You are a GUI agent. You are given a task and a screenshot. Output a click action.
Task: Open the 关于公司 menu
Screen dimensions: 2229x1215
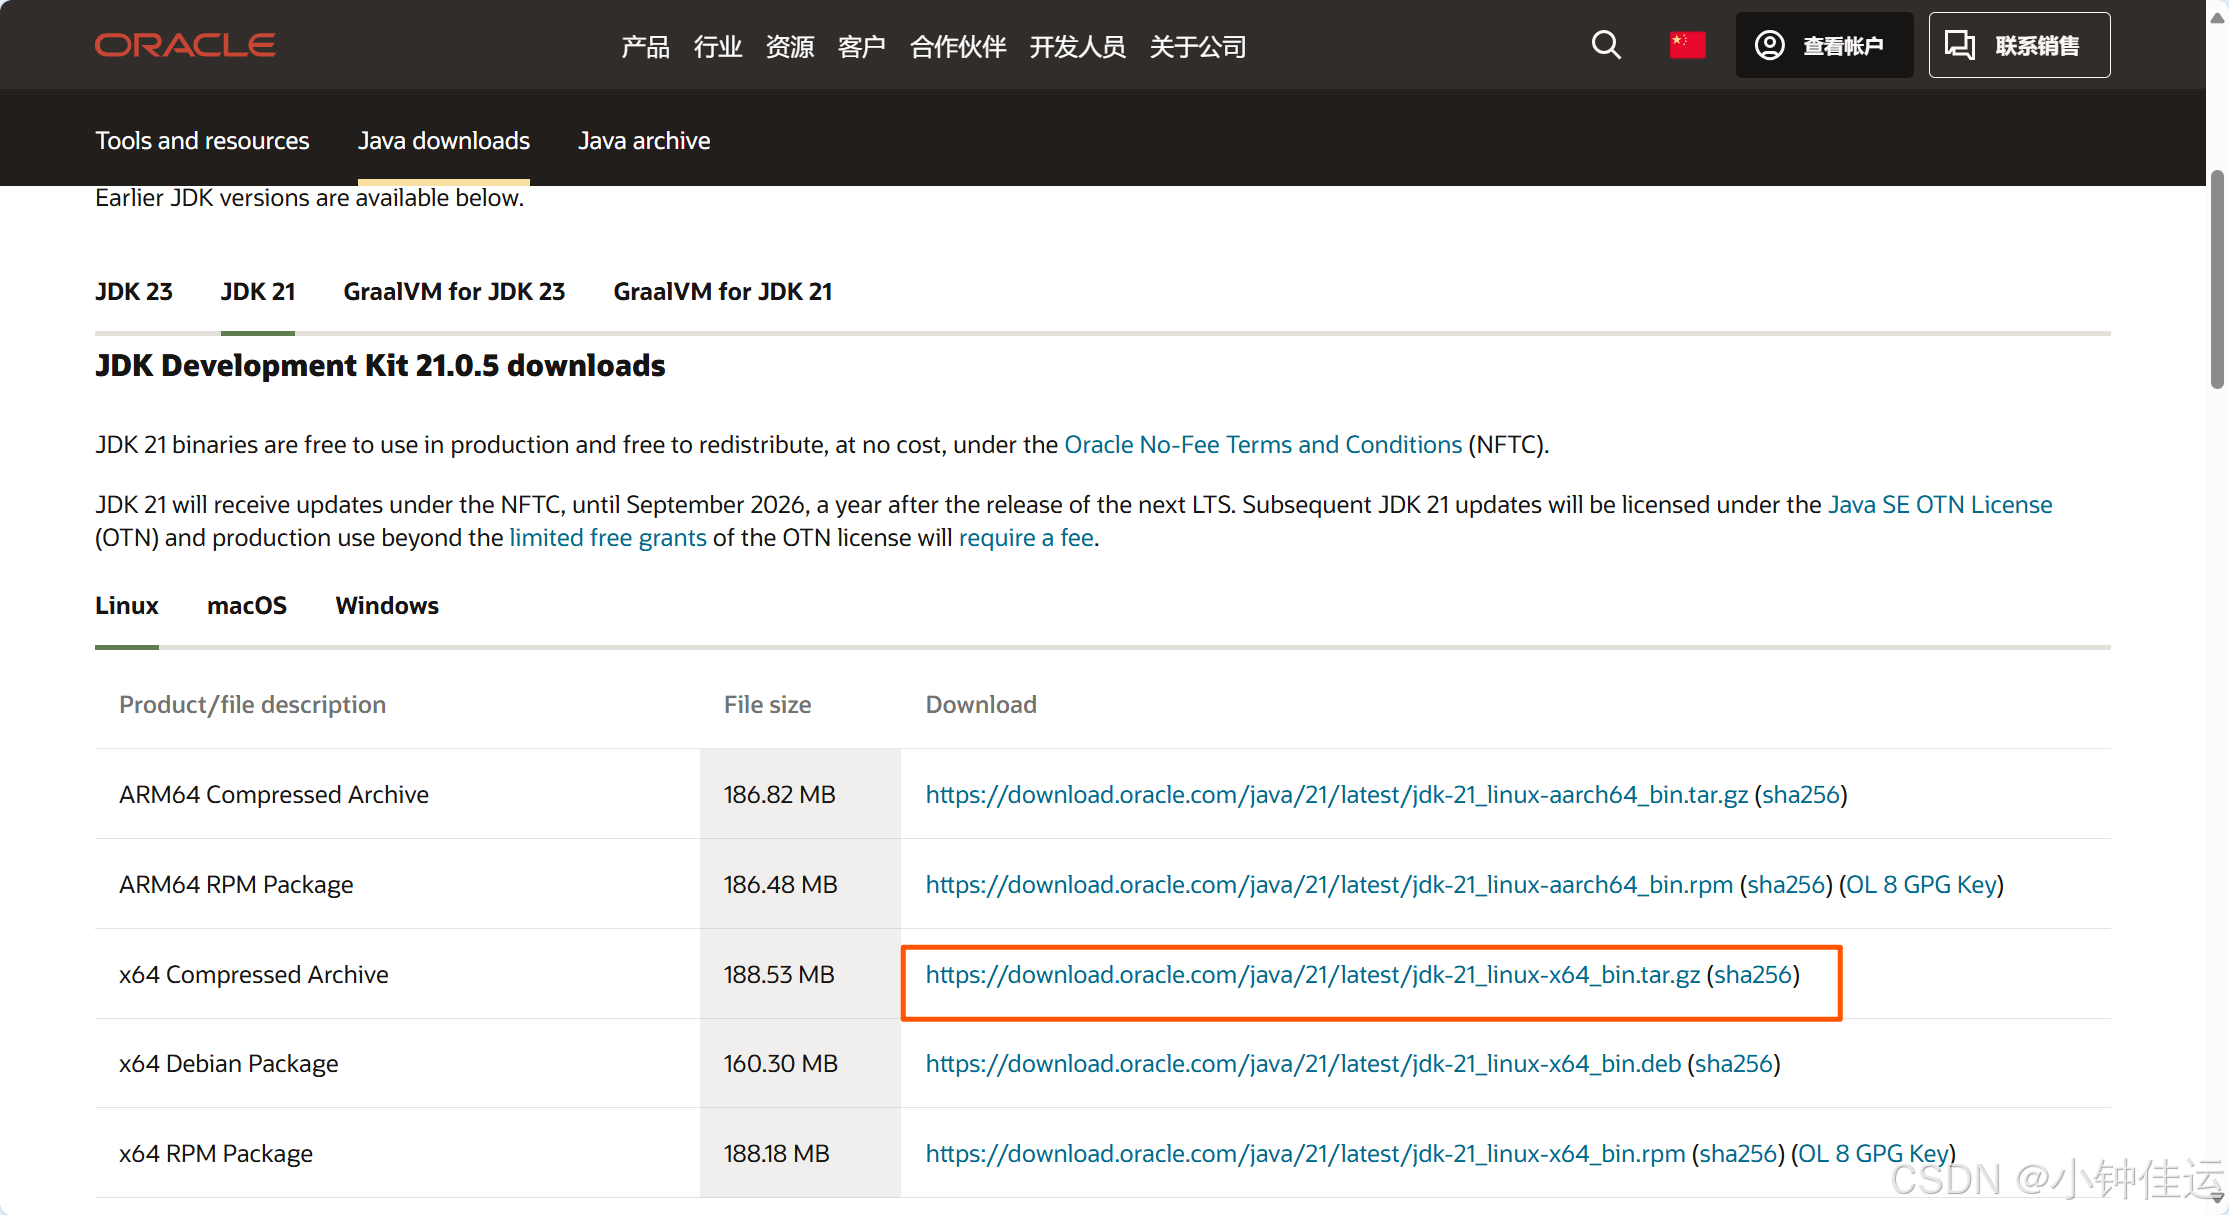(x=1197, y=46)
